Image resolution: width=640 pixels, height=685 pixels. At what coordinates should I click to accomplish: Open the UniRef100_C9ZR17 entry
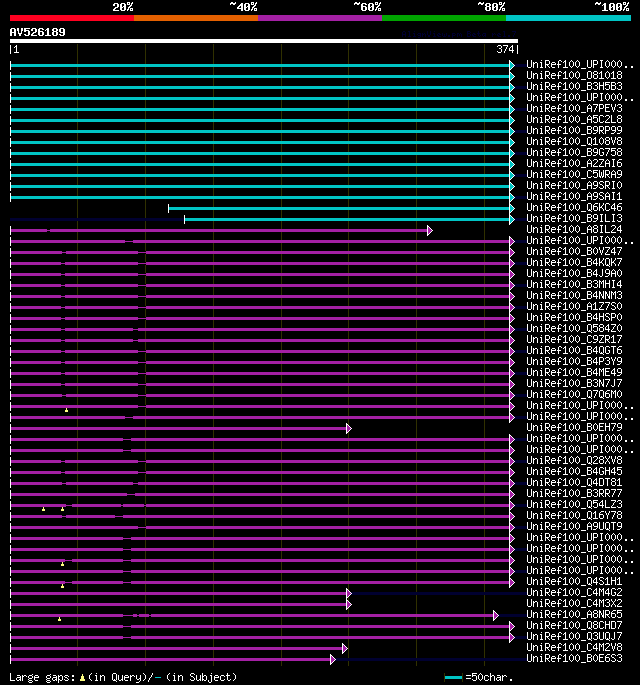coord(574,339)
